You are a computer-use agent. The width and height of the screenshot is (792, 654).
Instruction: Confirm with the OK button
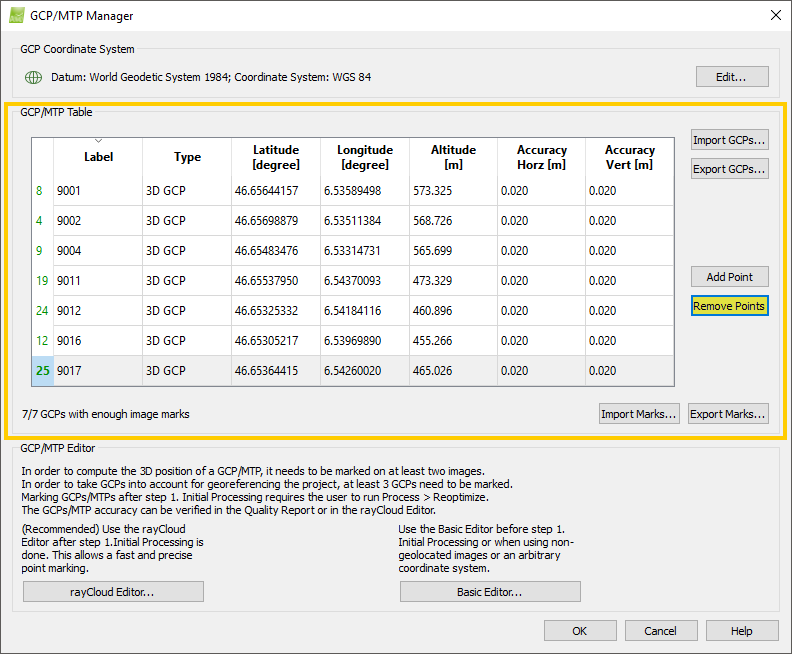(580, 631)
